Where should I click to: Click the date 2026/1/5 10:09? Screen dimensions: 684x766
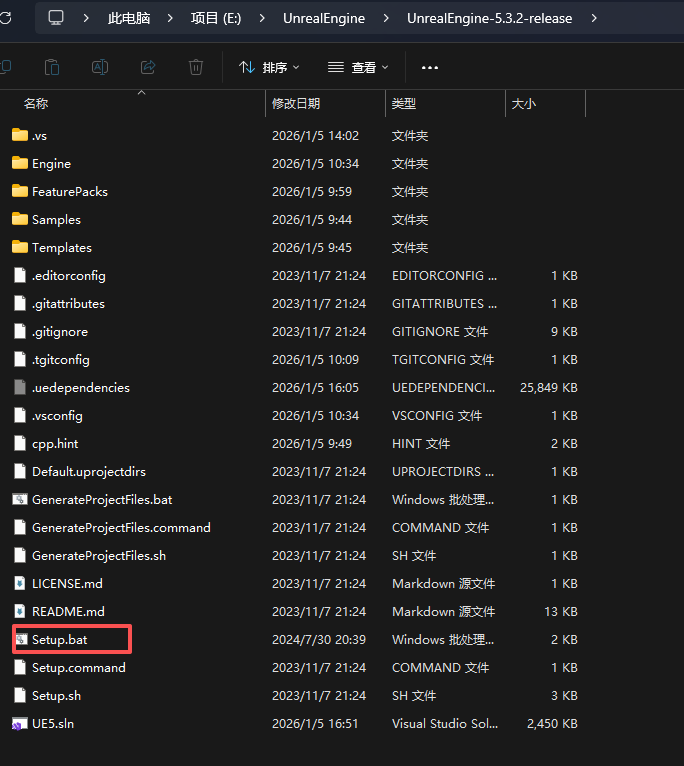click(315, 360)
